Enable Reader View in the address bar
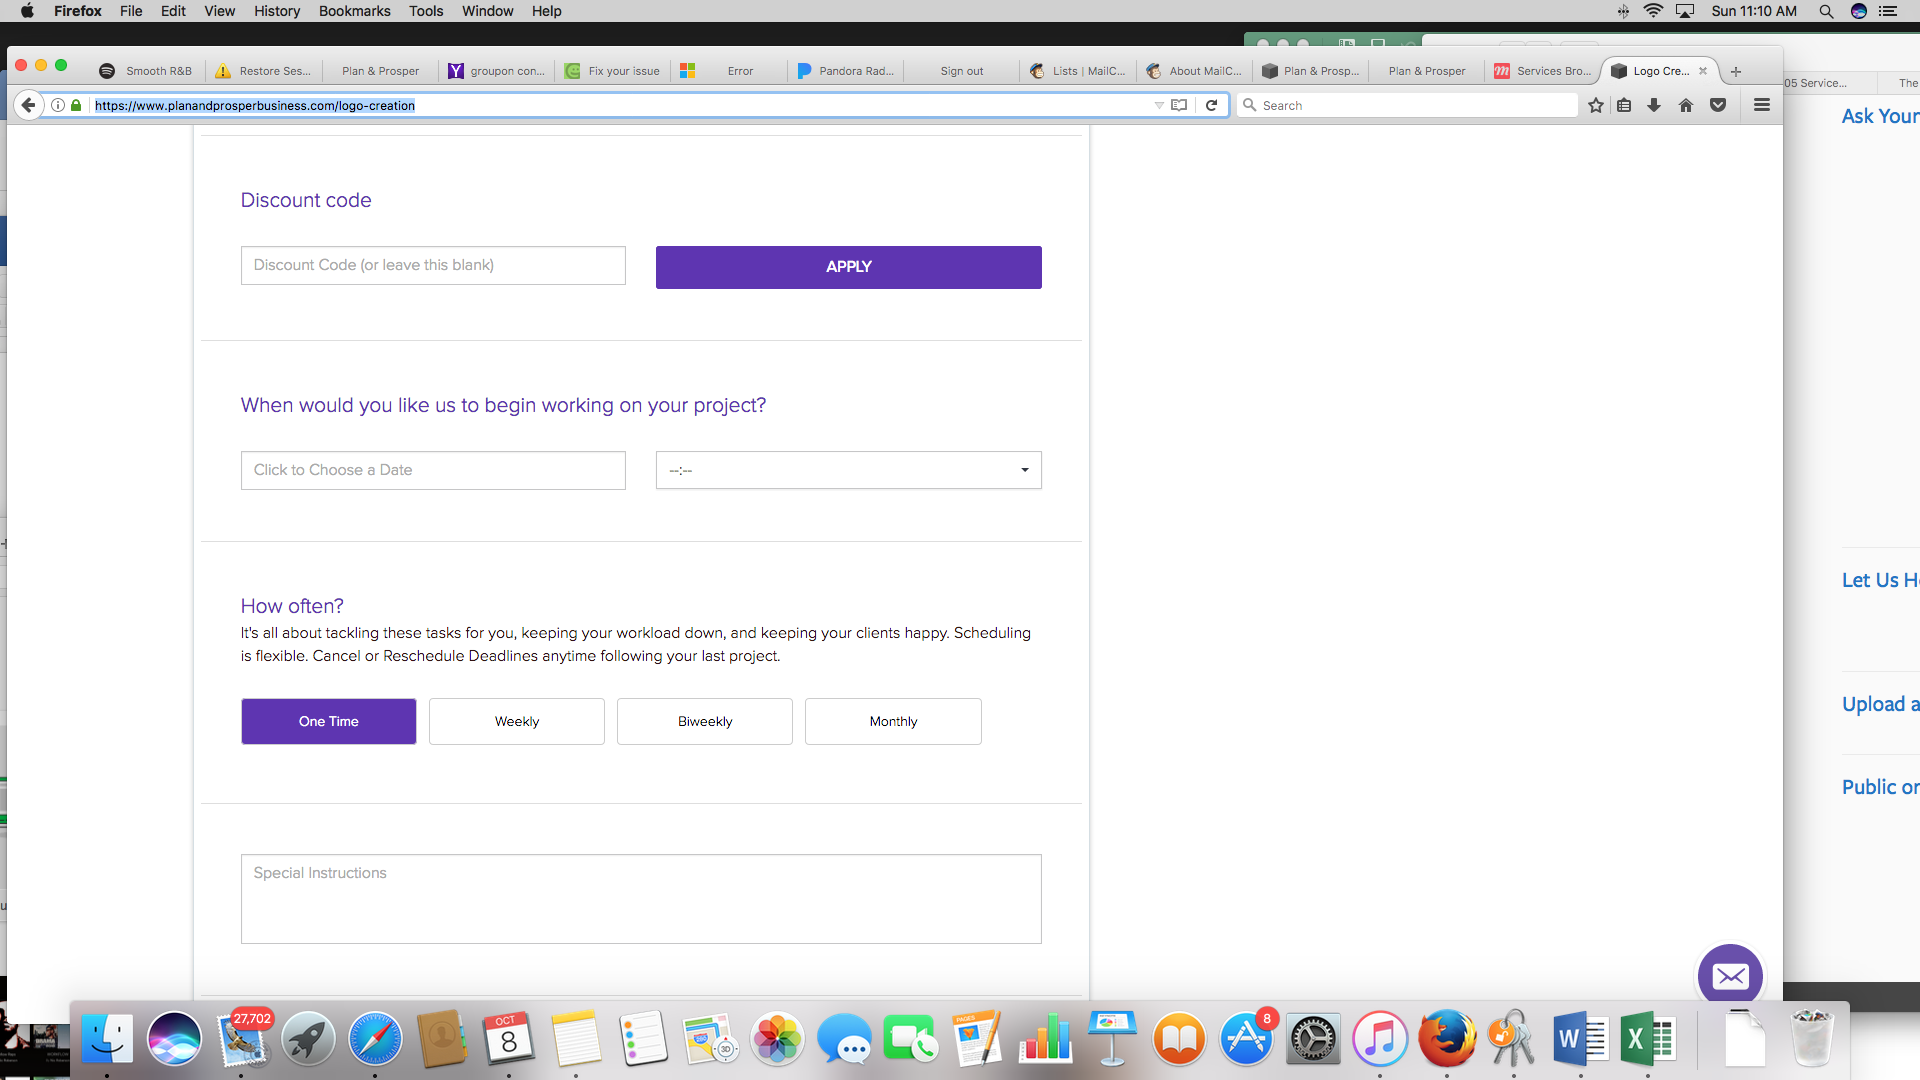 tap(1180, 105)
